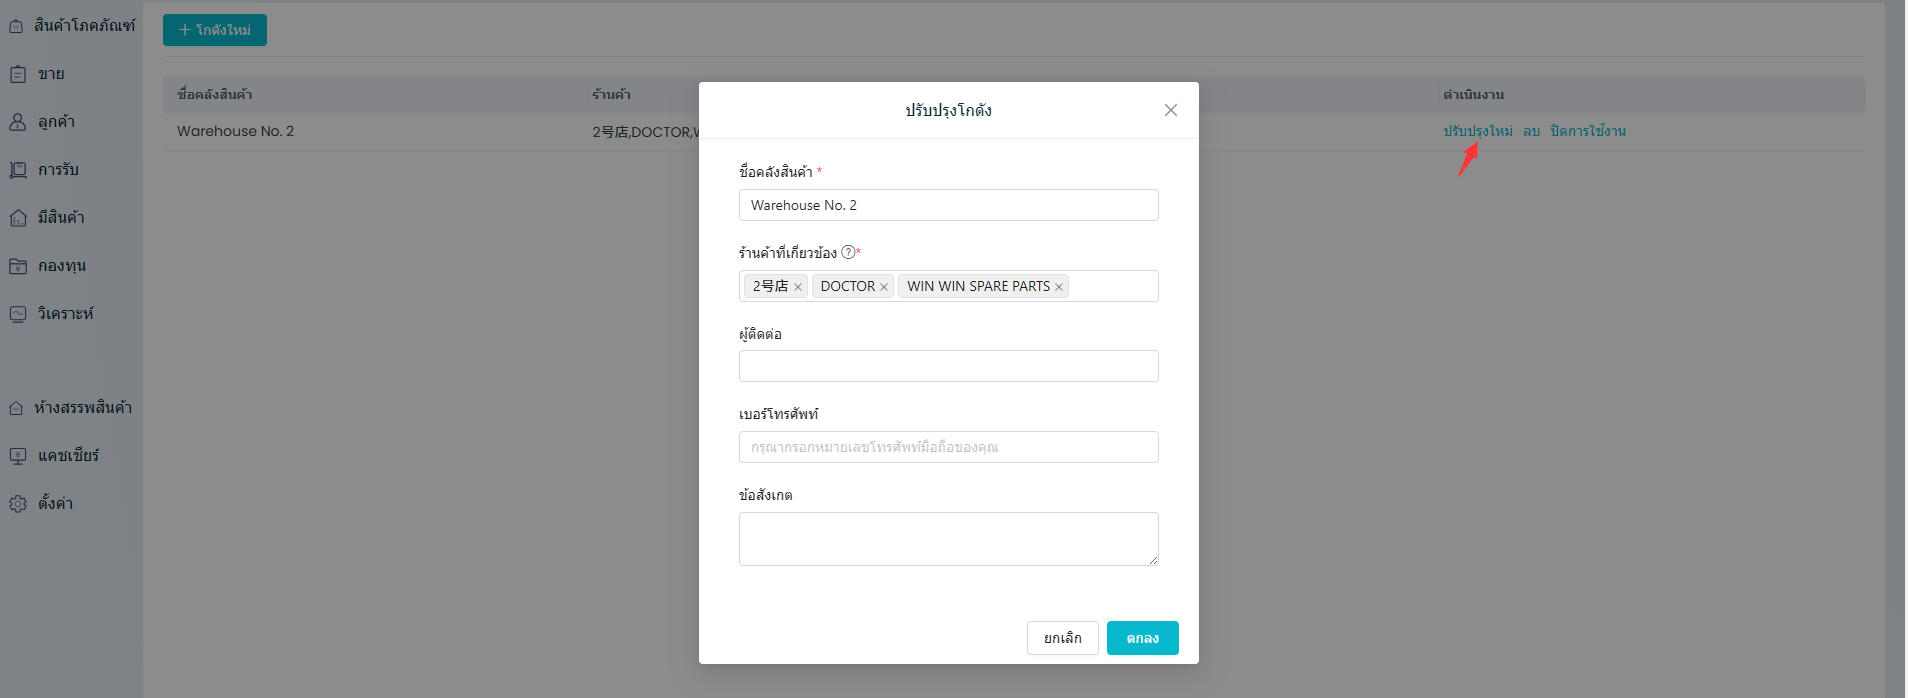The width and height of the screenshot is (1908, 698).
Task: Click the มีสินค้า warehouse icon
Action: pyautogui.click(x=18, y=218)
